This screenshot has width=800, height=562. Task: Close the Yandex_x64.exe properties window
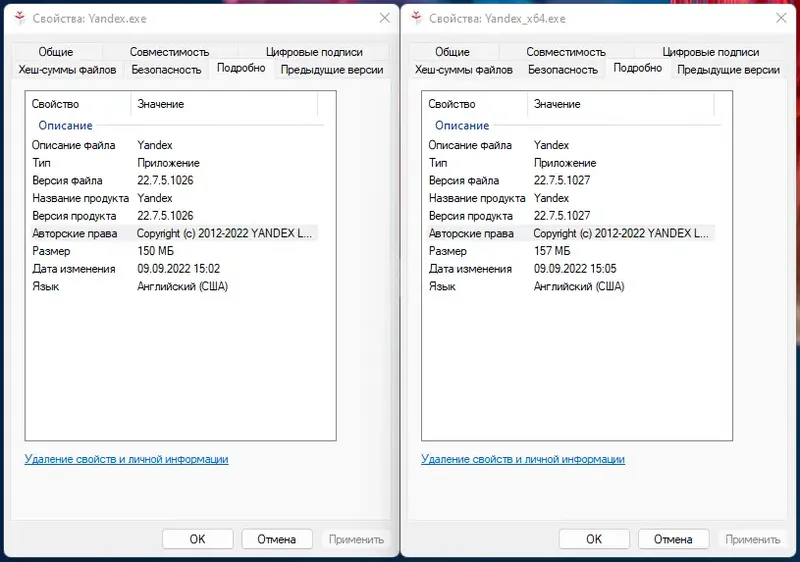tap(781, 18)
